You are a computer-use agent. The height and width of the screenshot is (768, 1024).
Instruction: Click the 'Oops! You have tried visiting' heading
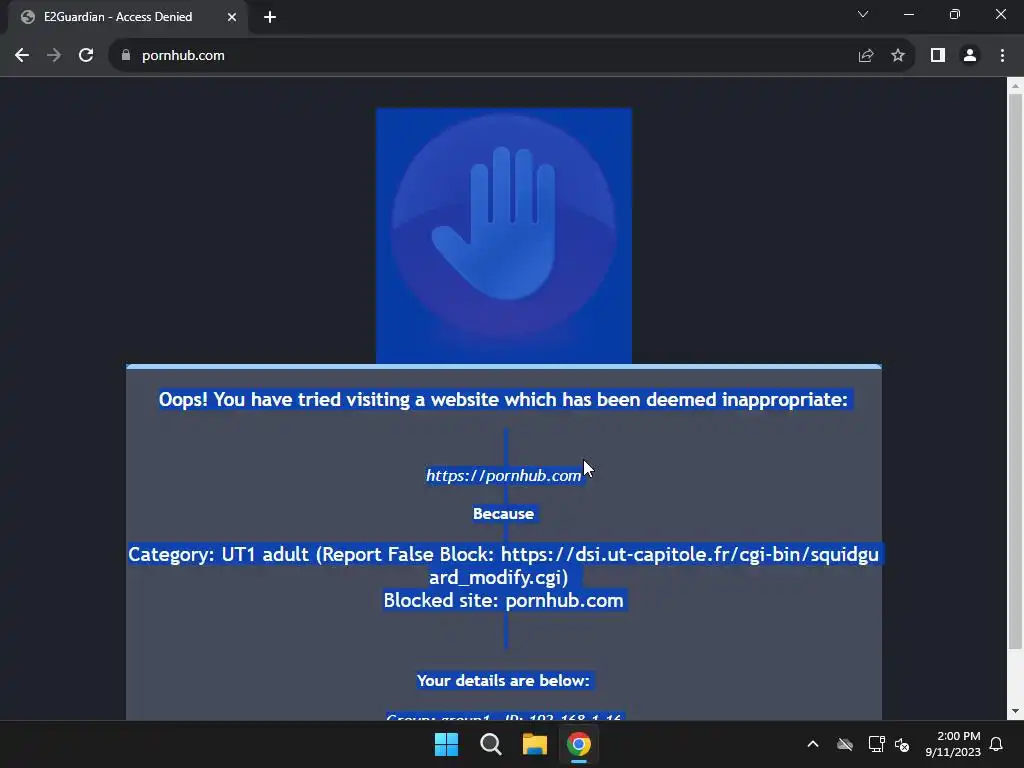point(504,399)
